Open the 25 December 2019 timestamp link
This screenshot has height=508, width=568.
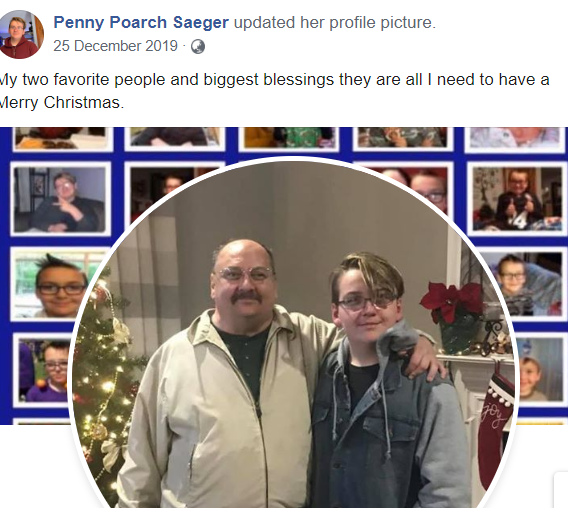[115, 46]
